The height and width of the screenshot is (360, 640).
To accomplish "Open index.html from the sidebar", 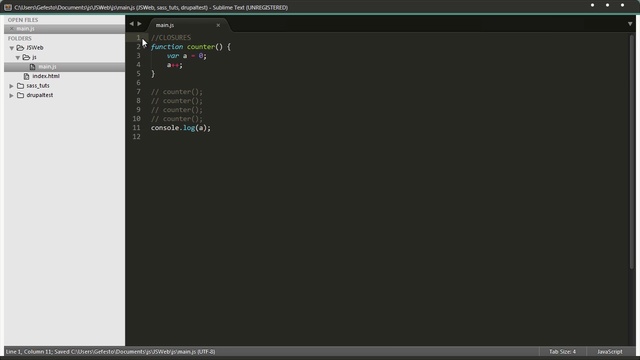I will coord(46,76).
